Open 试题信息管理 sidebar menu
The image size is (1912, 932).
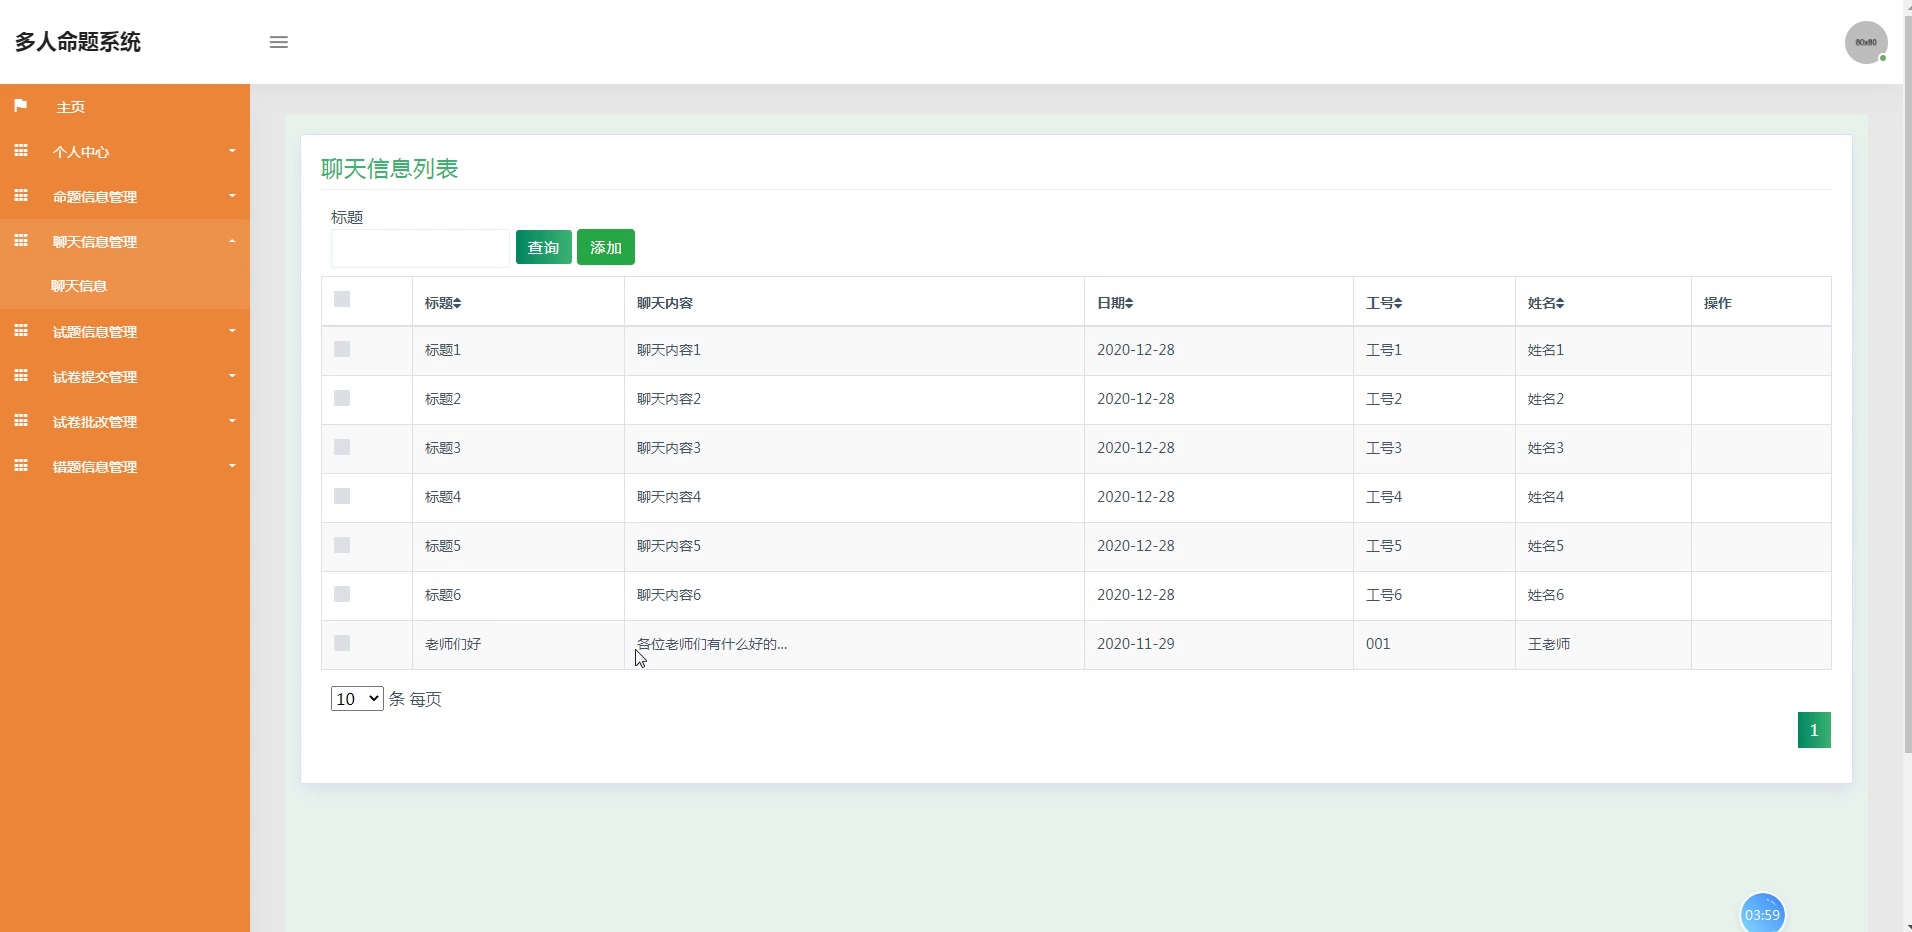[95, 332]
